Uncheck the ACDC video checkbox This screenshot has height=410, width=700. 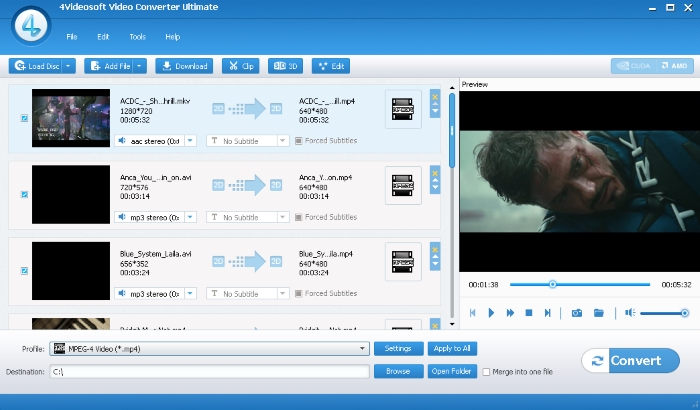click(24, 118)
